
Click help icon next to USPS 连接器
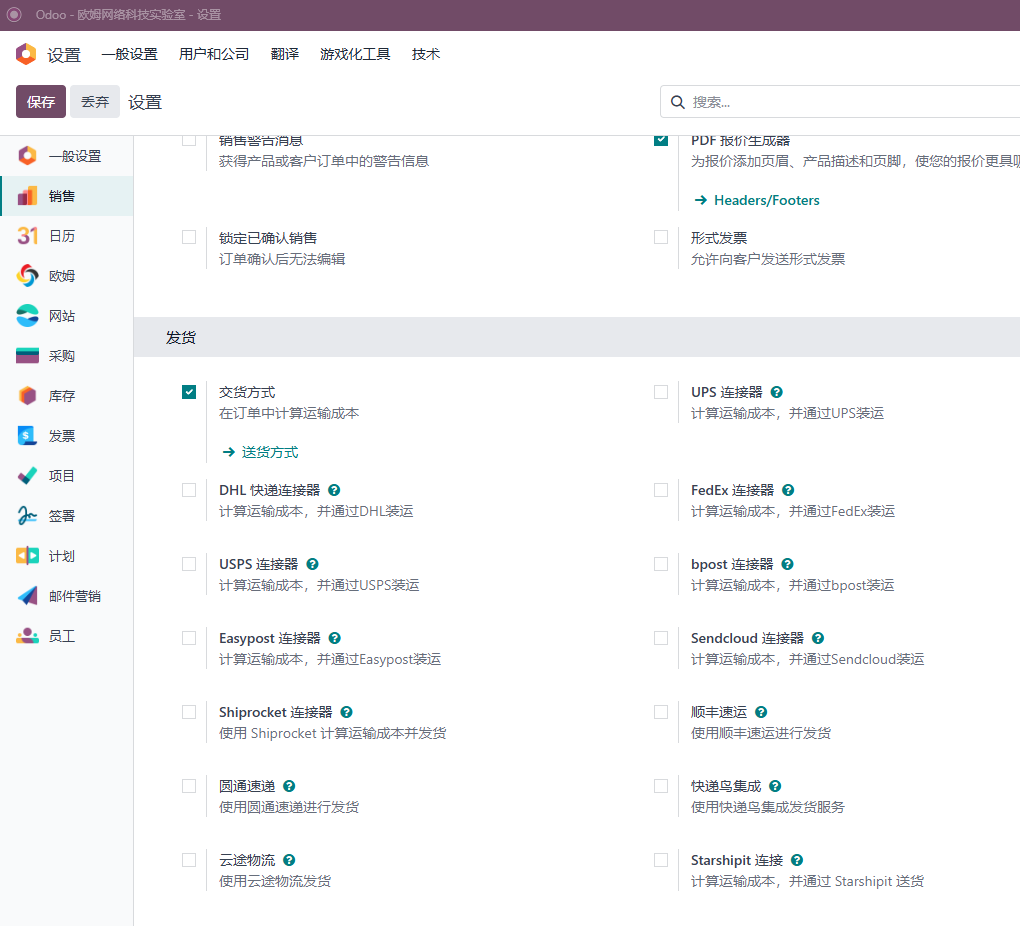coord(312,564)
